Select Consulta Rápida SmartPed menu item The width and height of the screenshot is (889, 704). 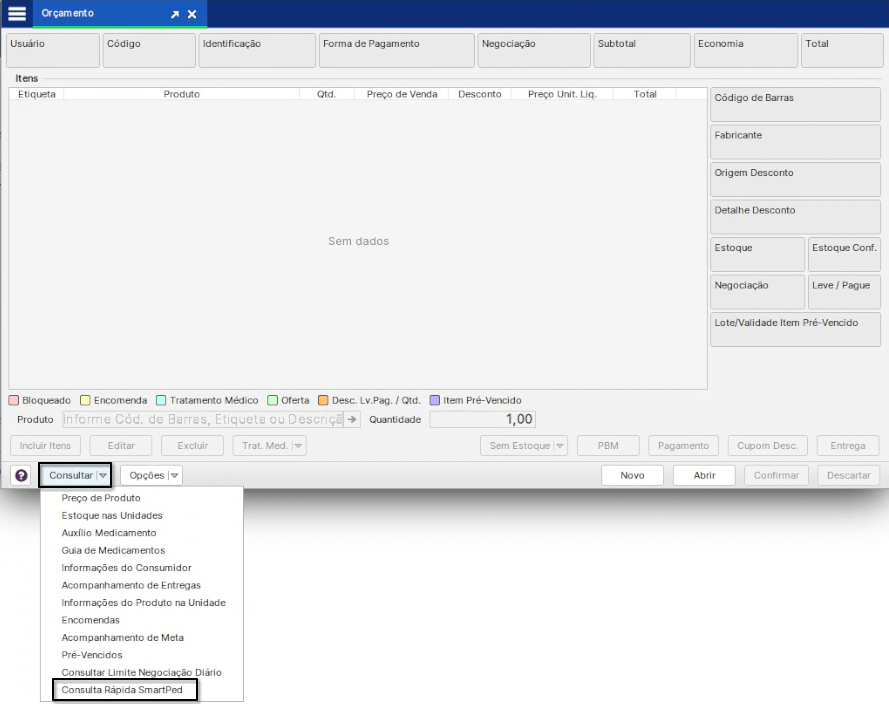123,690
